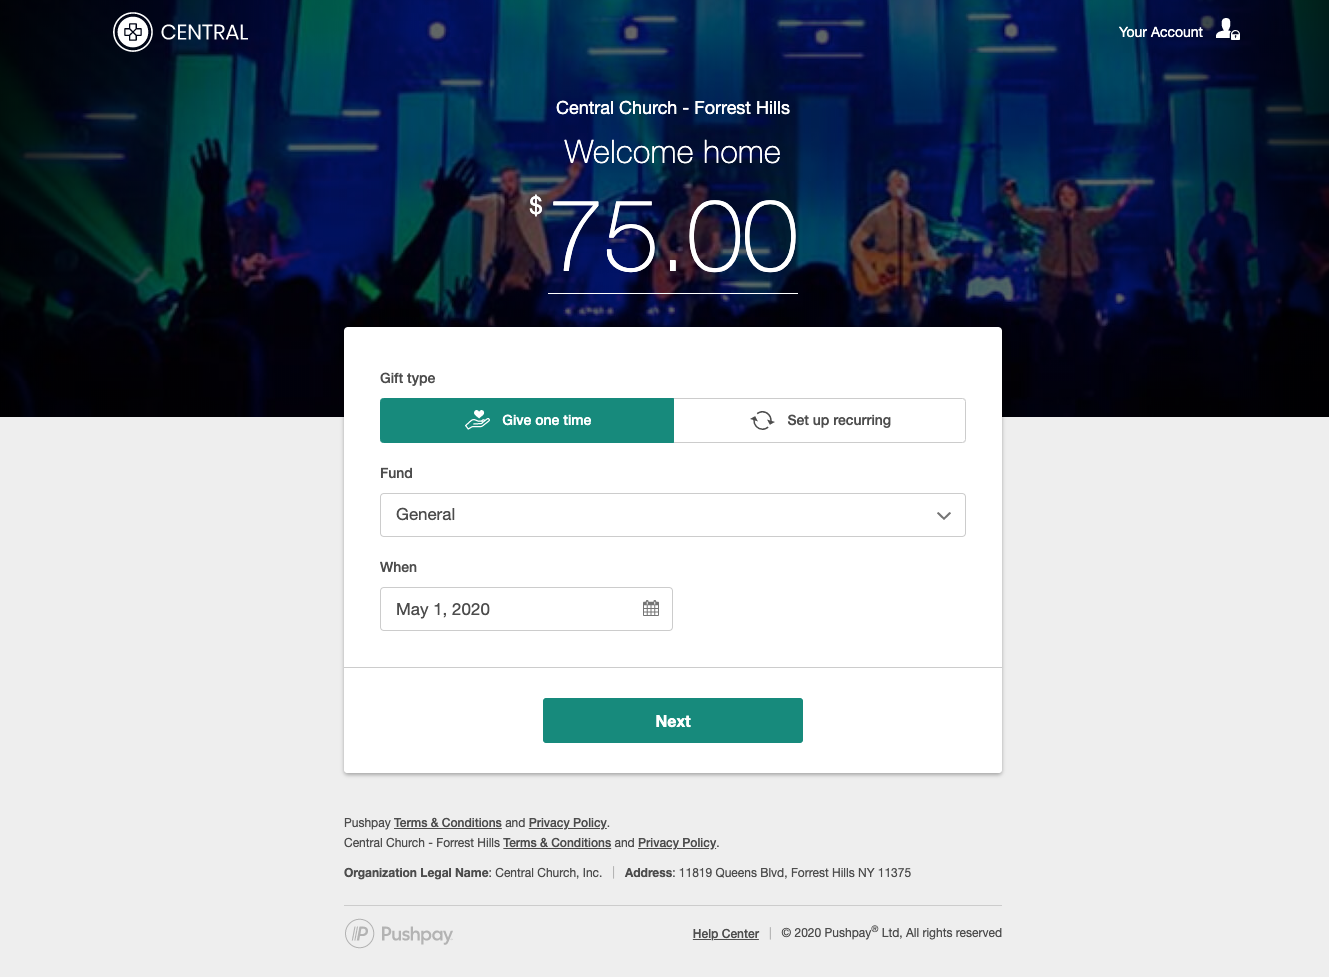Open Central Church Terms & Conditions link

coord(557,843)
